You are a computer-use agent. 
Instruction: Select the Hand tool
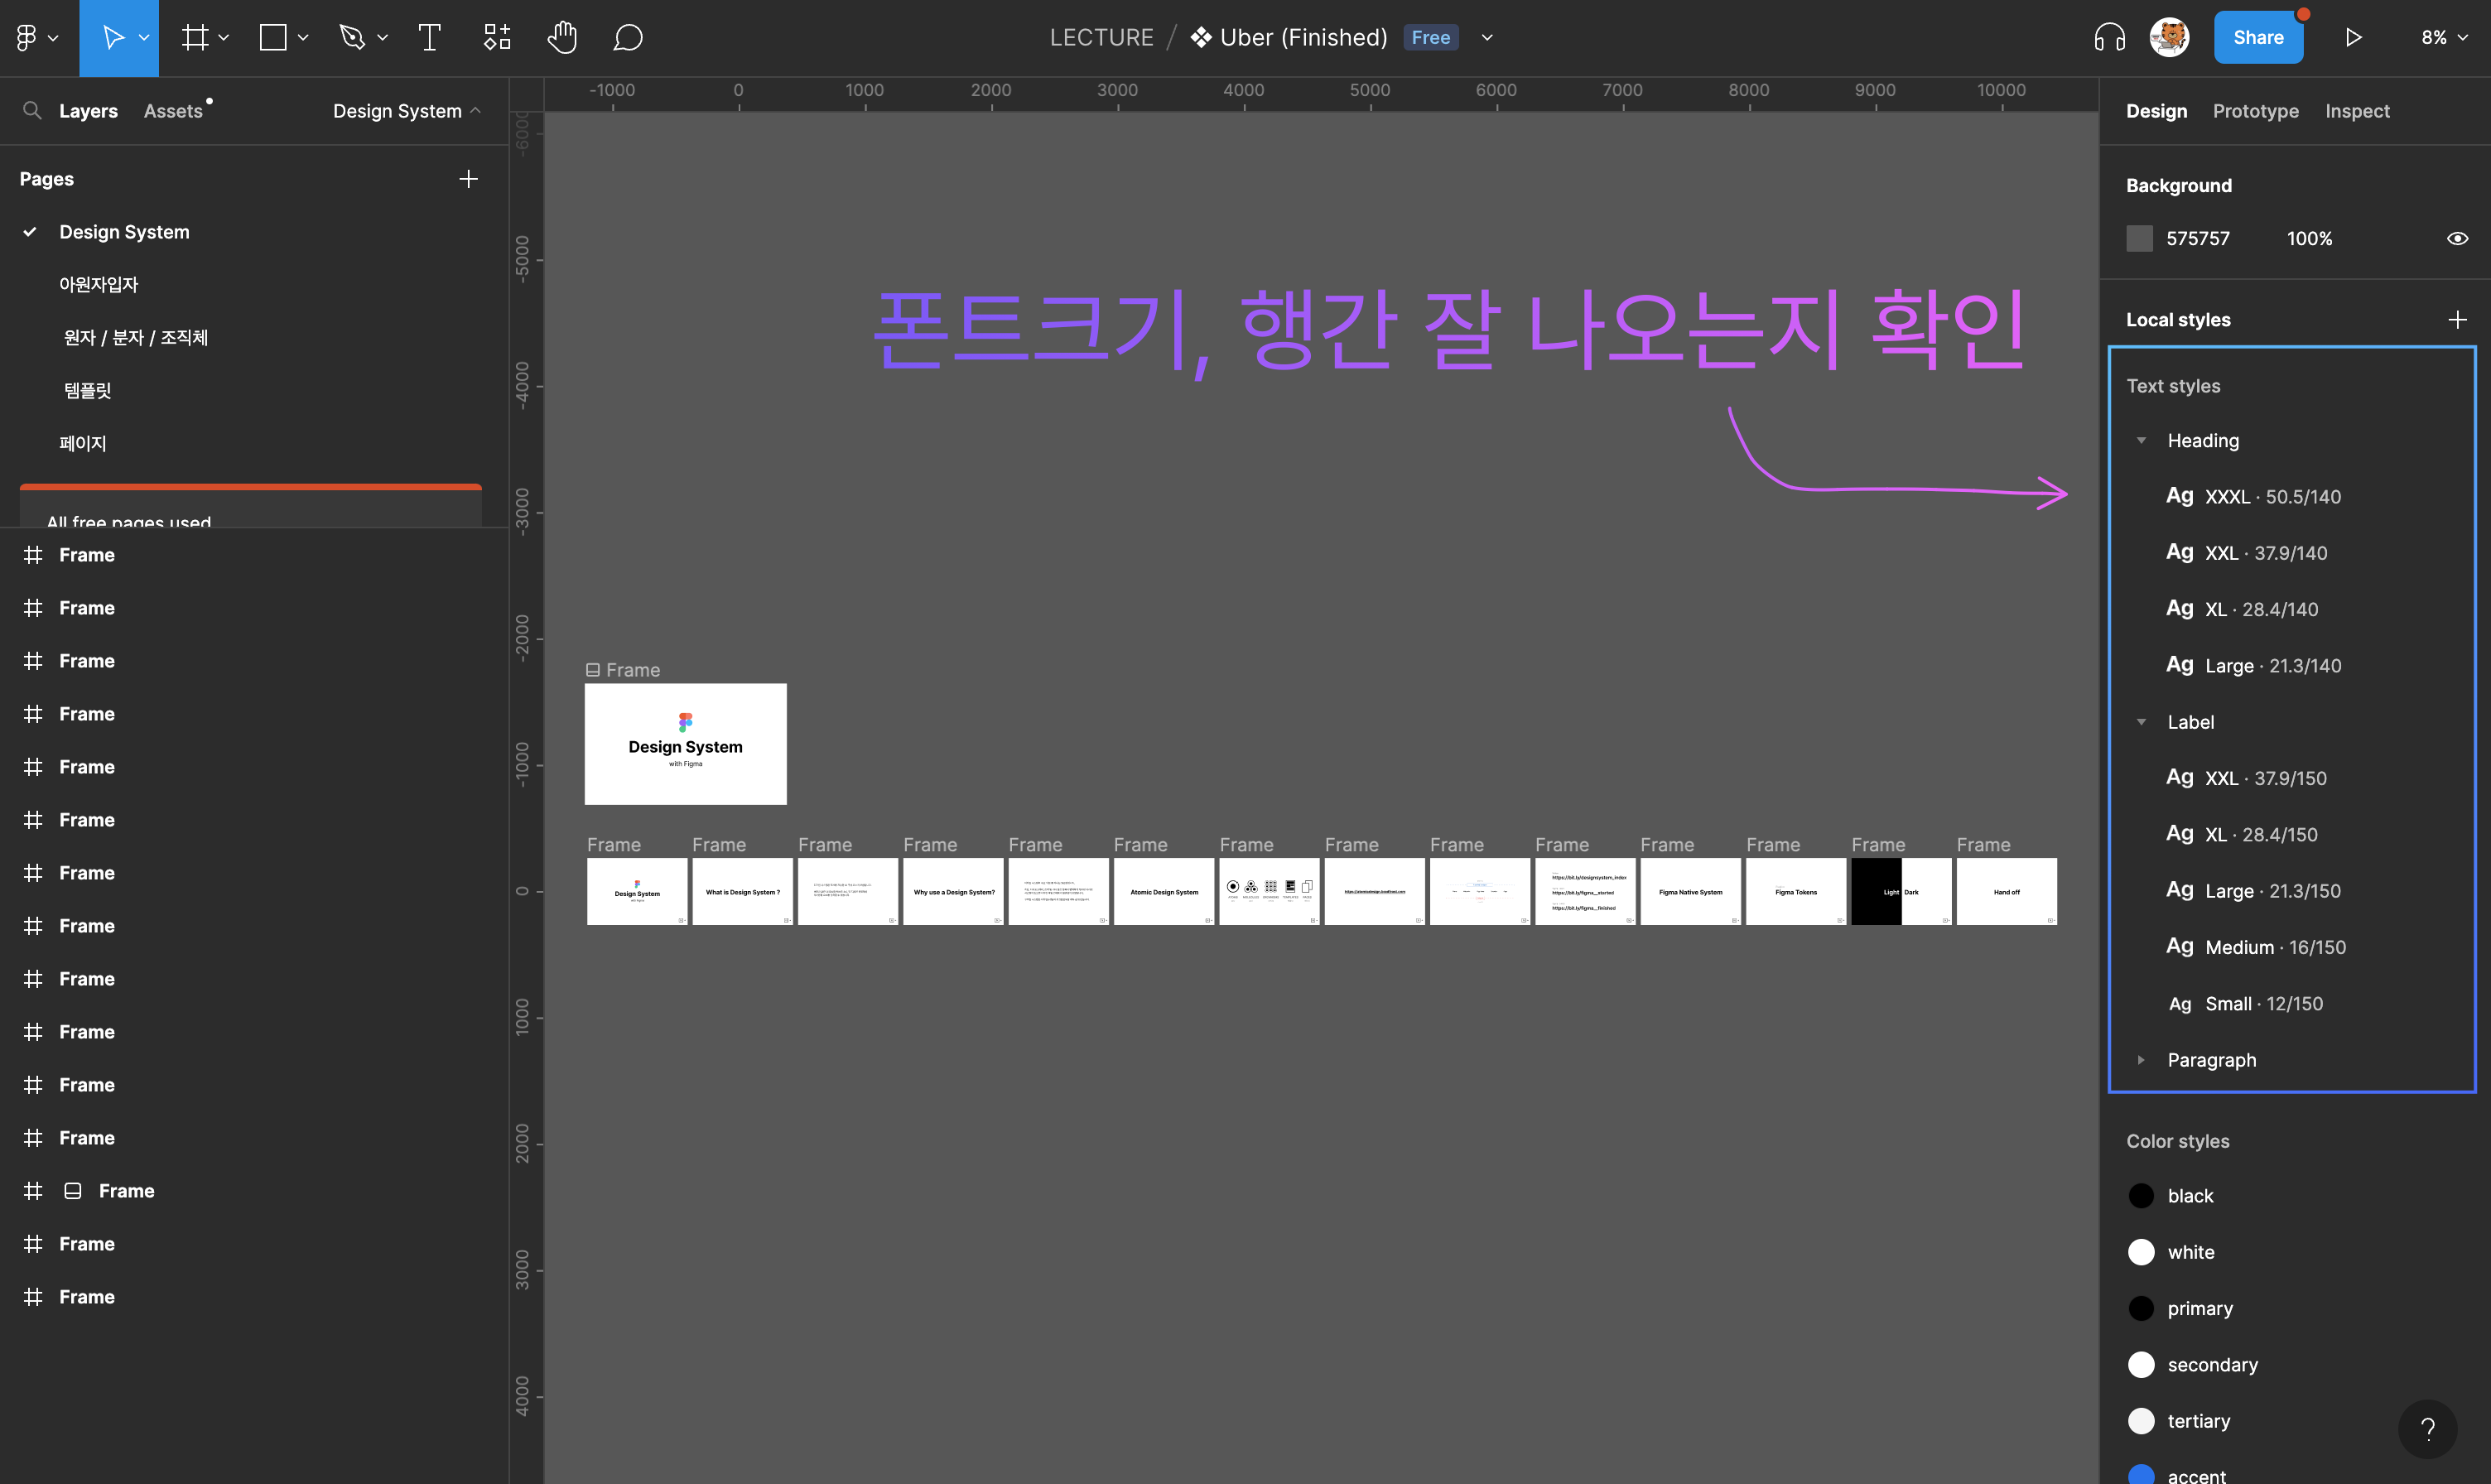click(x=563, y=38)
